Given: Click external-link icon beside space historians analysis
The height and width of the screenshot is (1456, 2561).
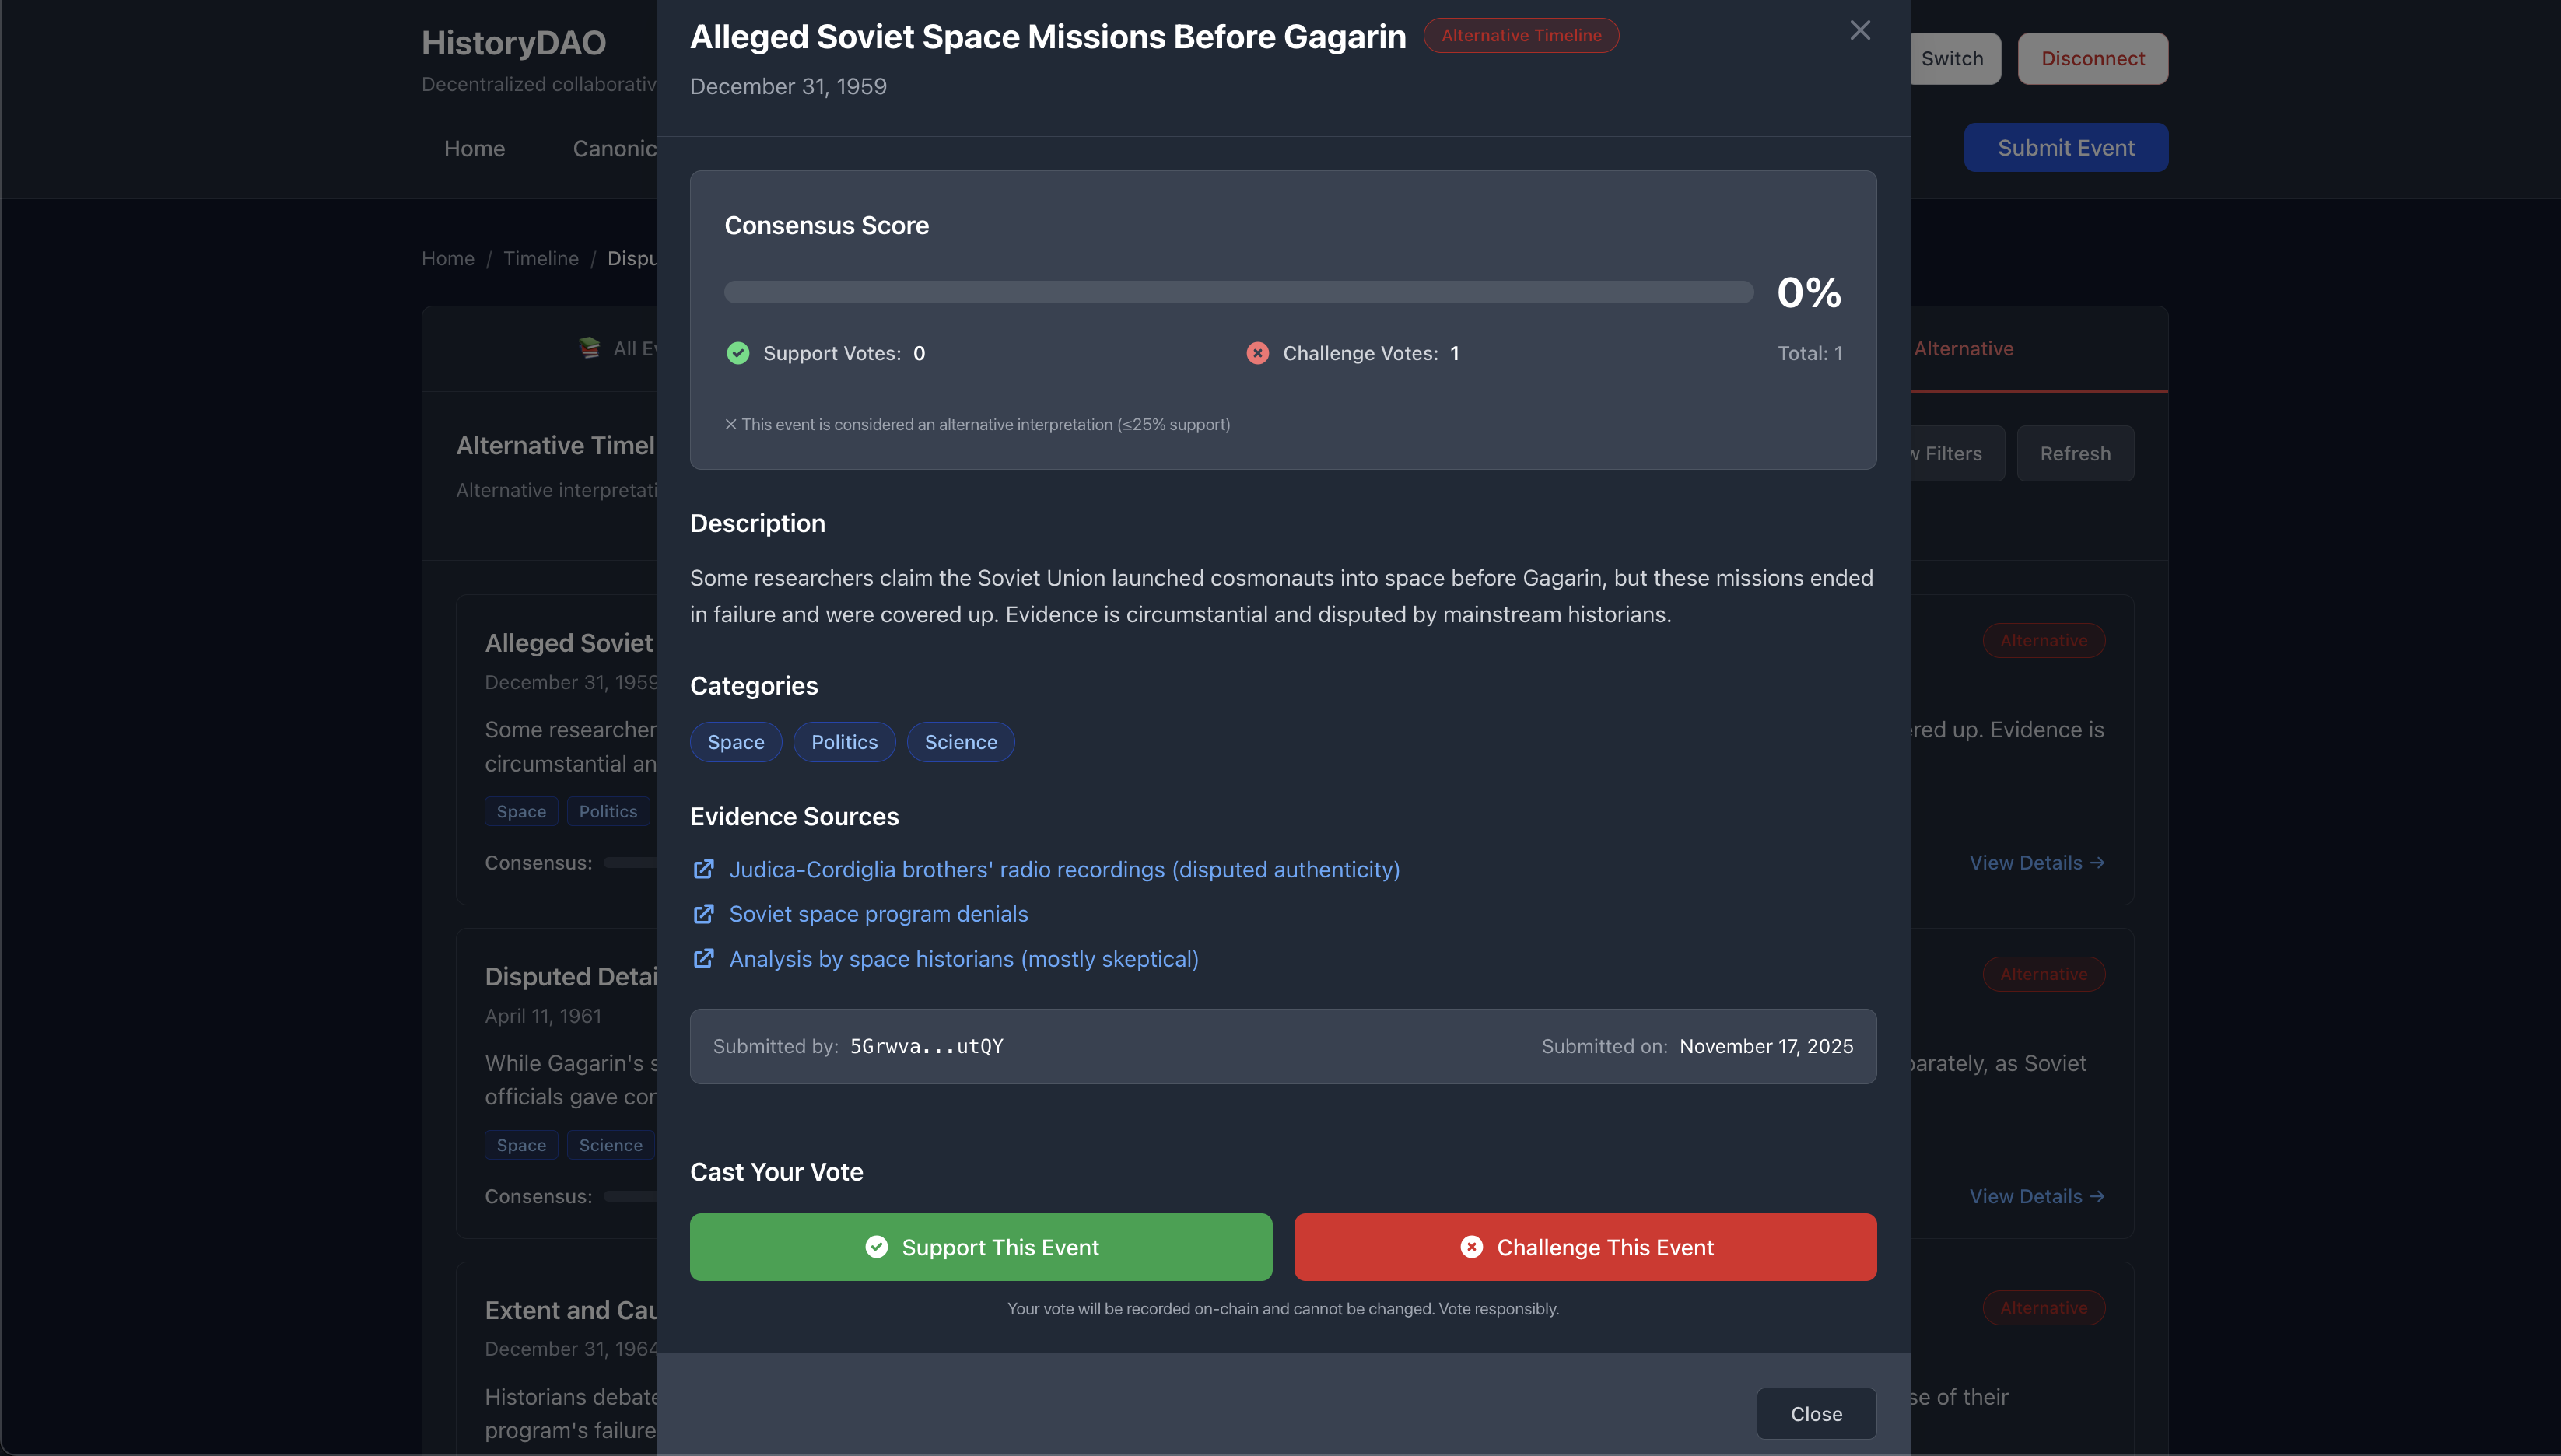Looking at the screenshot, I should coord(704,959).
